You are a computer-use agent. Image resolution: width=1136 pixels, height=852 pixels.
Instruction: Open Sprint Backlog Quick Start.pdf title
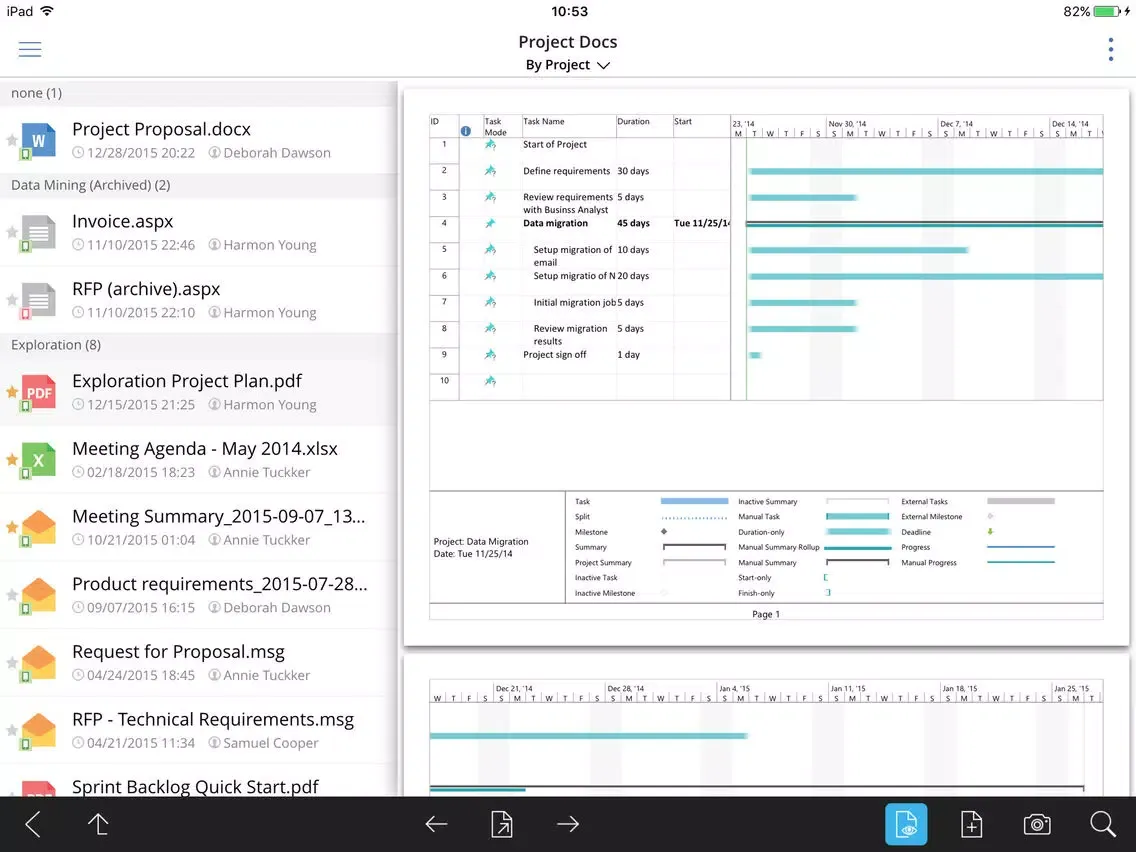pos(195,787)
